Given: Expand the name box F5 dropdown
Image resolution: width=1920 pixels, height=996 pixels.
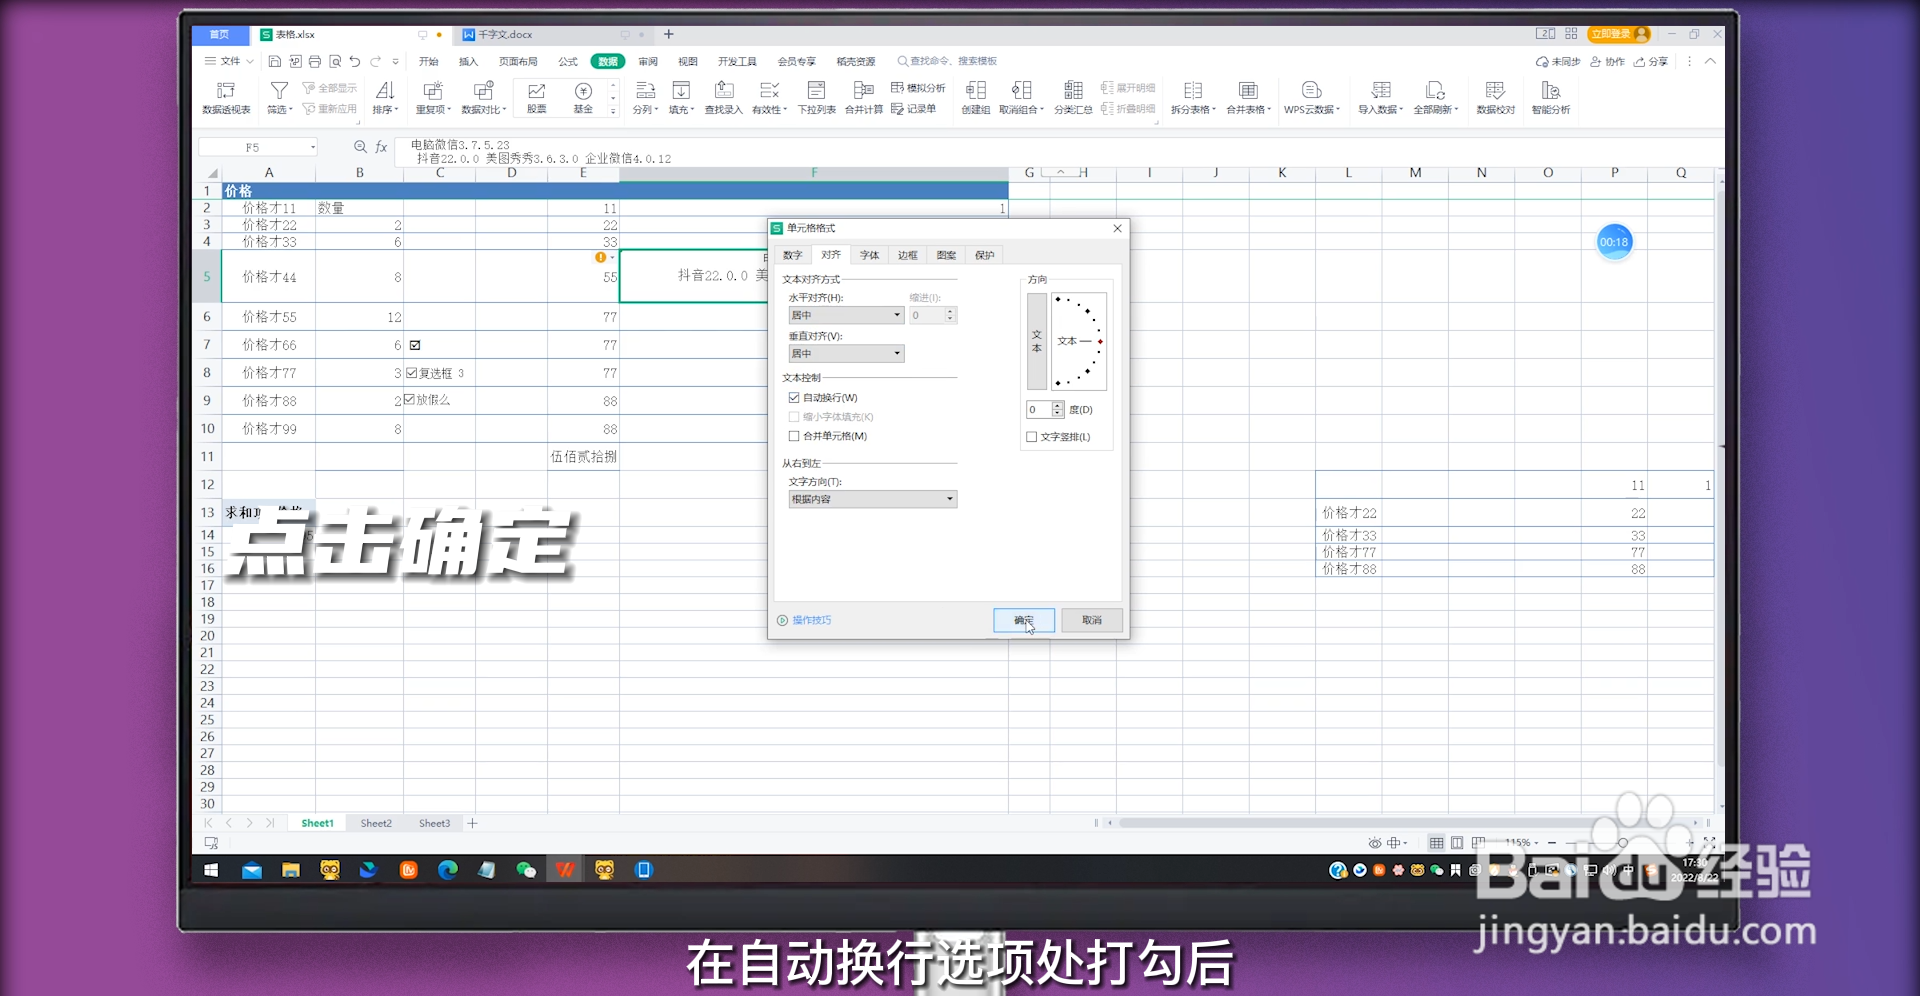Looking at the screenshot, I should (313, 147).
